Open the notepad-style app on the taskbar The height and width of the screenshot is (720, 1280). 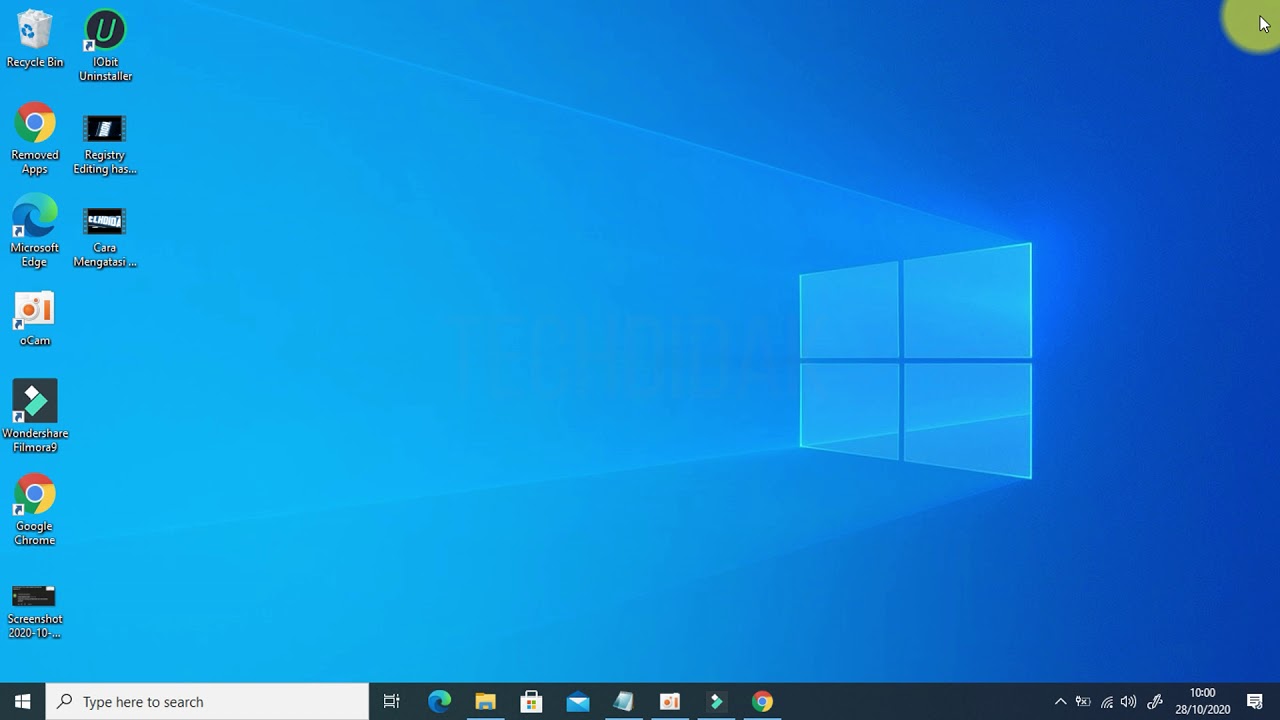point(623,702)
